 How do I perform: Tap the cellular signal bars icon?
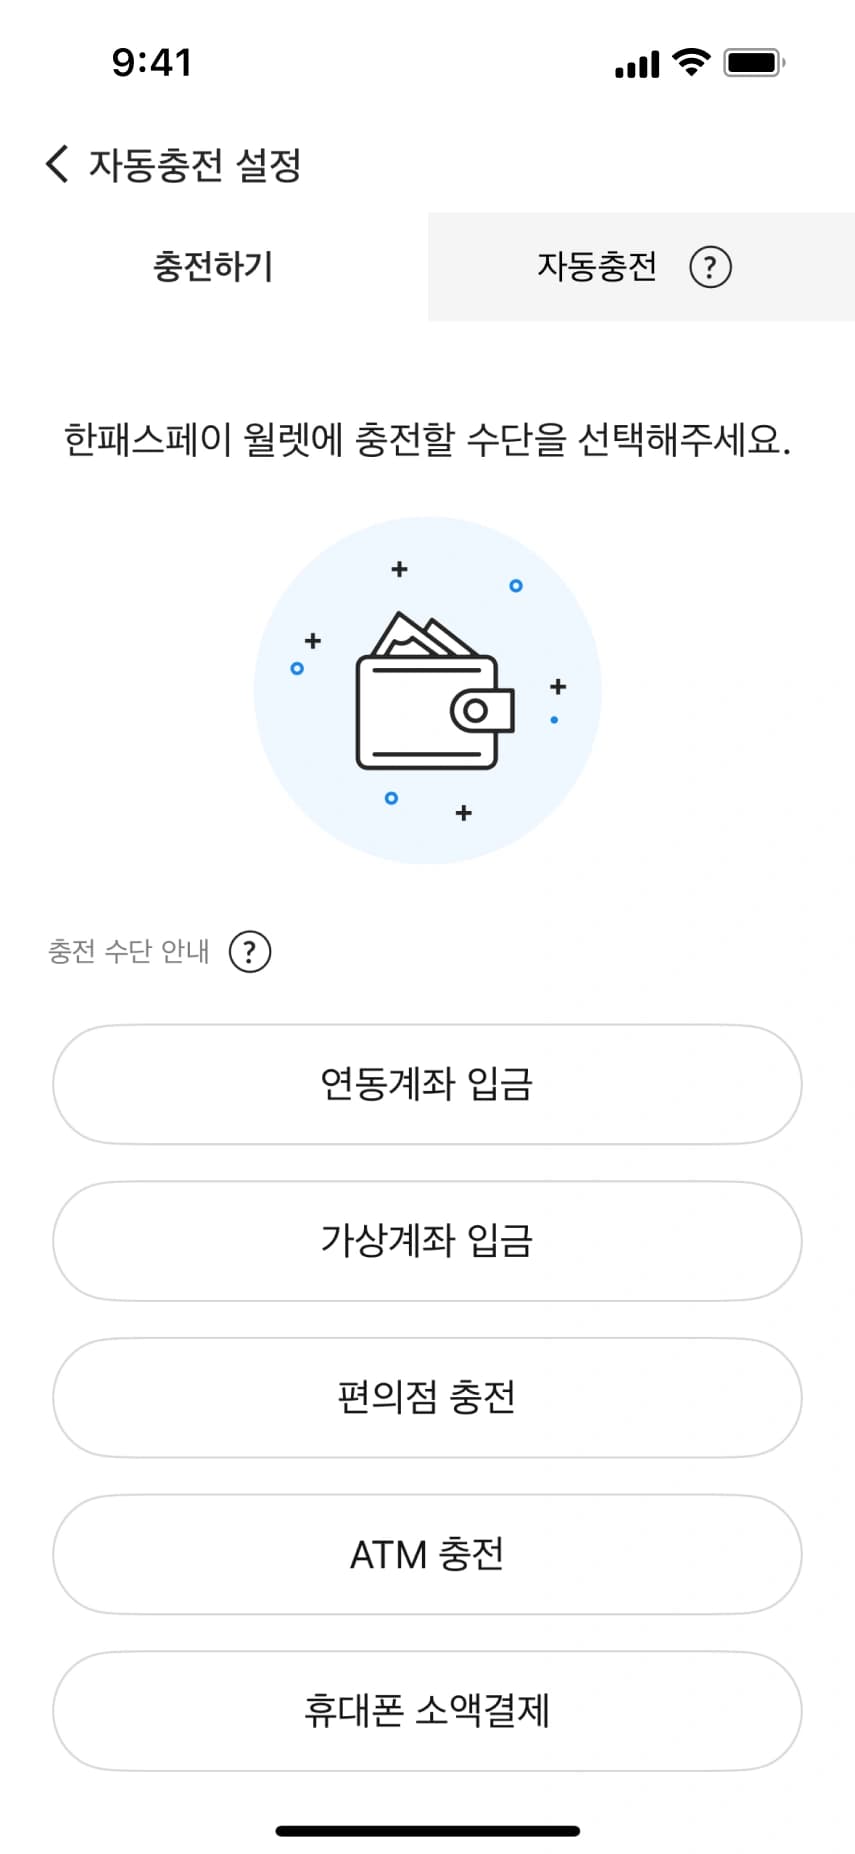[x=637, y=65]
